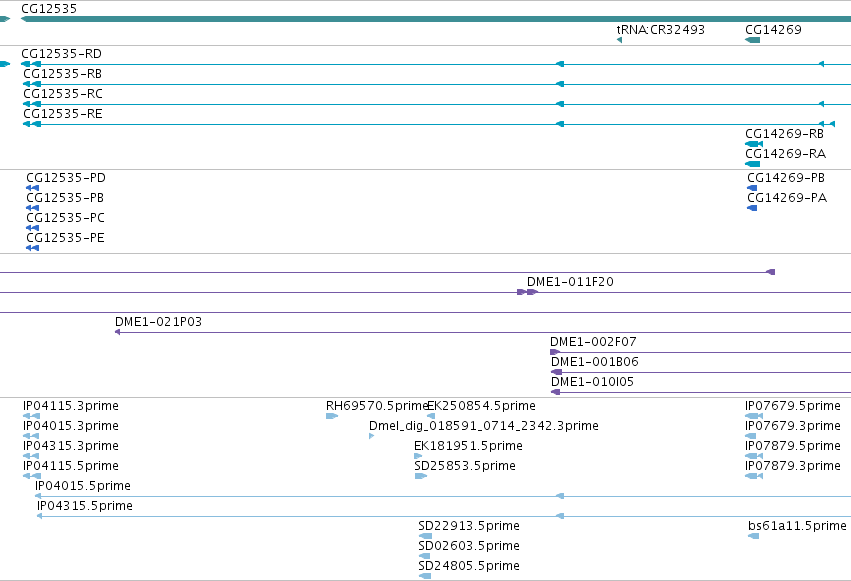Select the CG14269-PA protein glyph
Screen dimensions: 851x581
[752, 208]
